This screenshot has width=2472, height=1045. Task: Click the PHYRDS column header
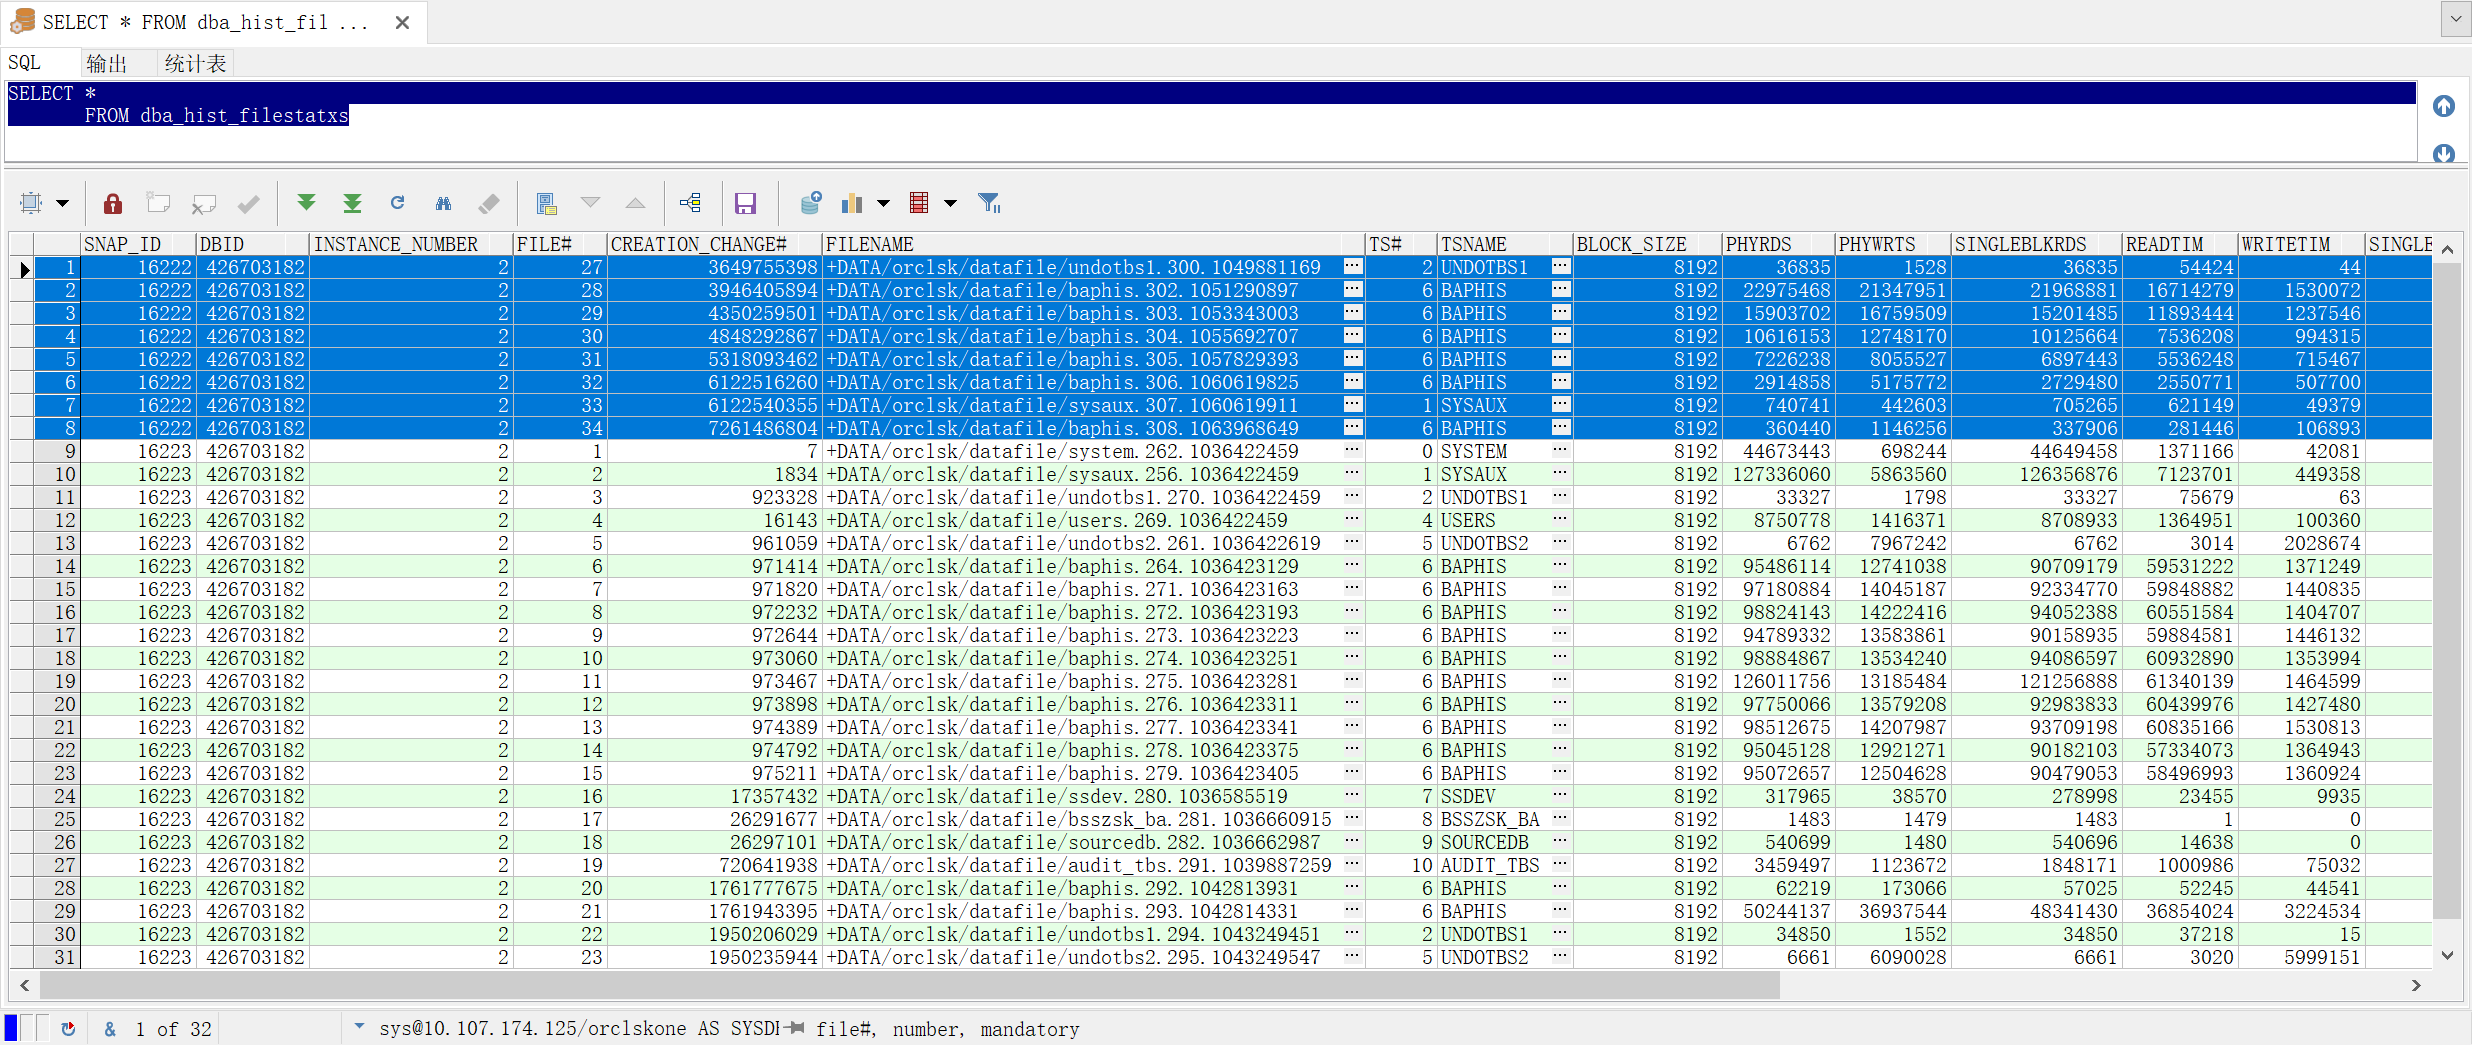coord(1777,244)
